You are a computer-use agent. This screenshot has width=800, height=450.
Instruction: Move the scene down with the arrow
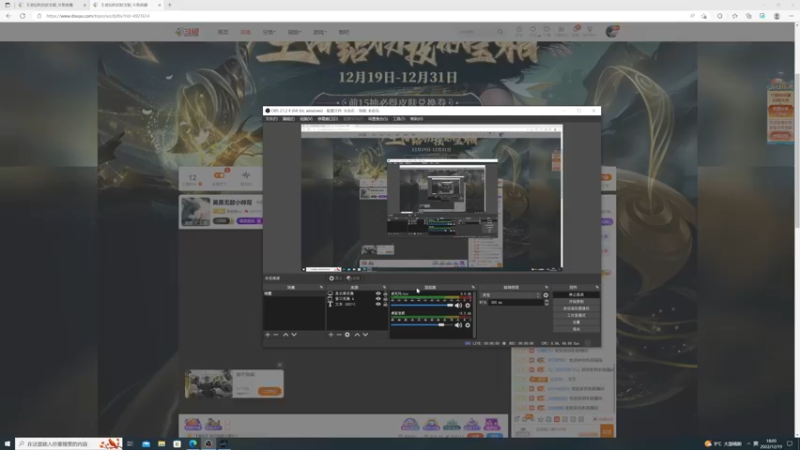click(294, 335)
